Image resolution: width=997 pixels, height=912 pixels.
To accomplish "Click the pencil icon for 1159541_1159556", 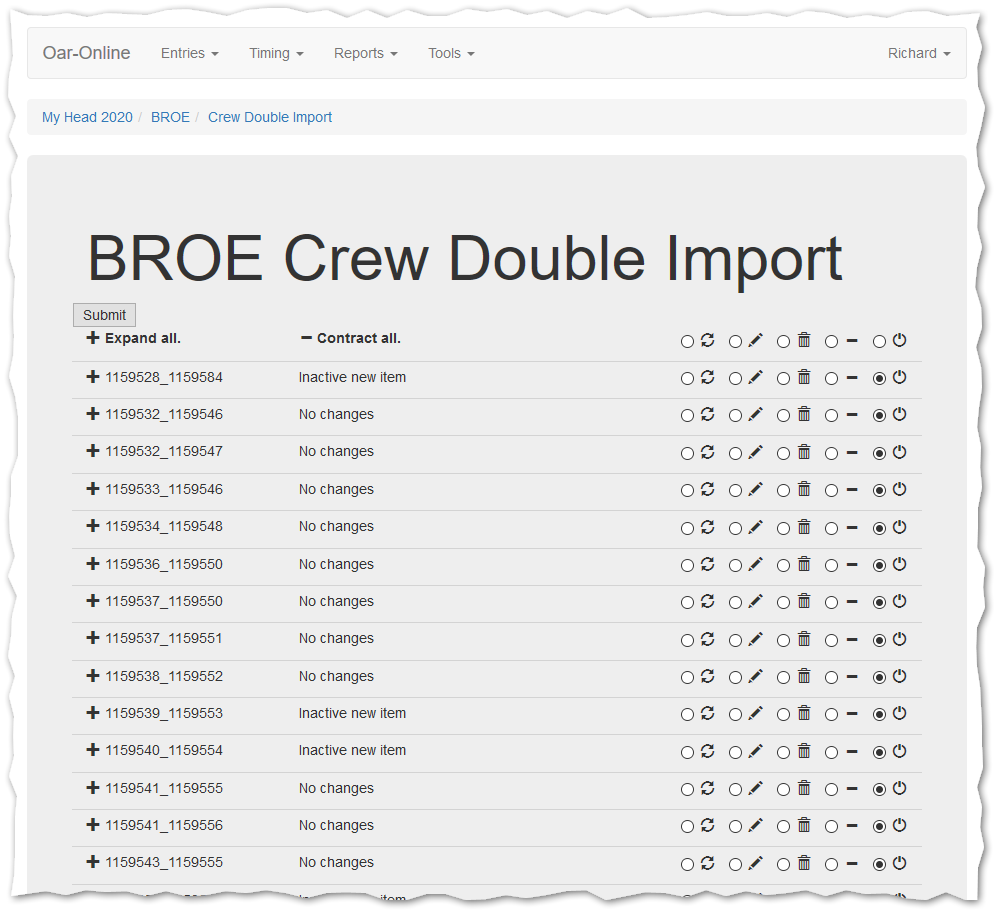I will click(756, 825).
